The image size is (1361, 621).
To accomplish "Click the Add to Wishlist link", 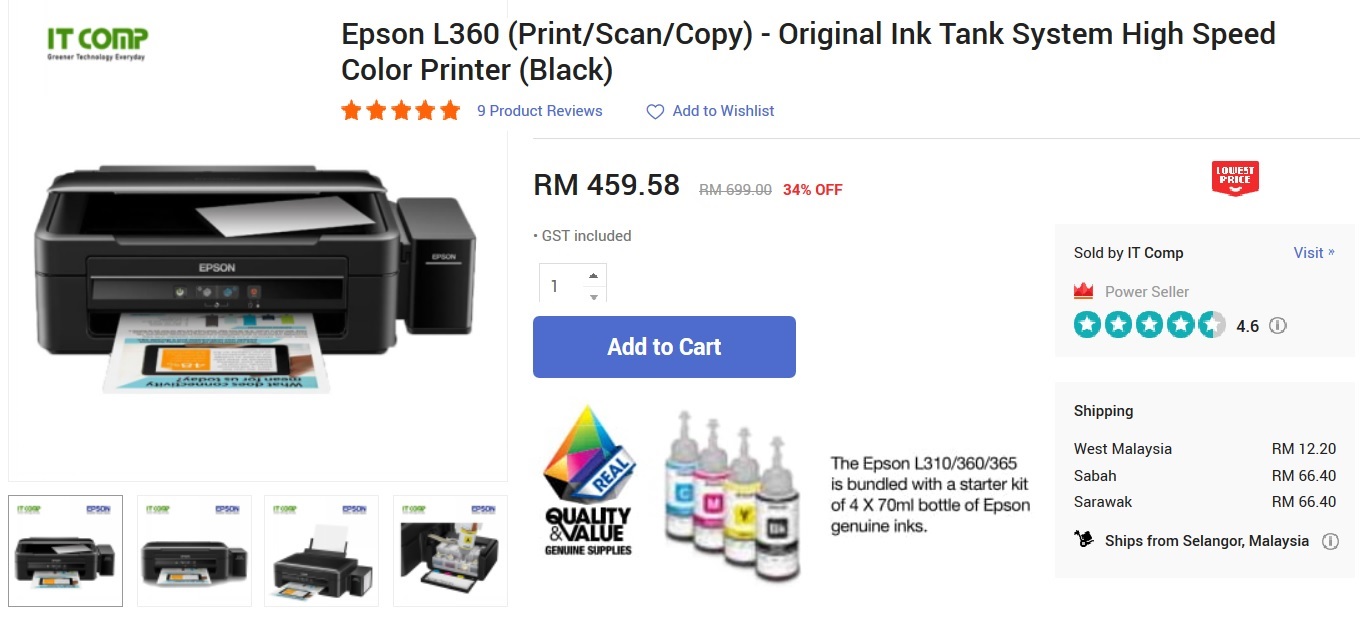I will 723,111.
